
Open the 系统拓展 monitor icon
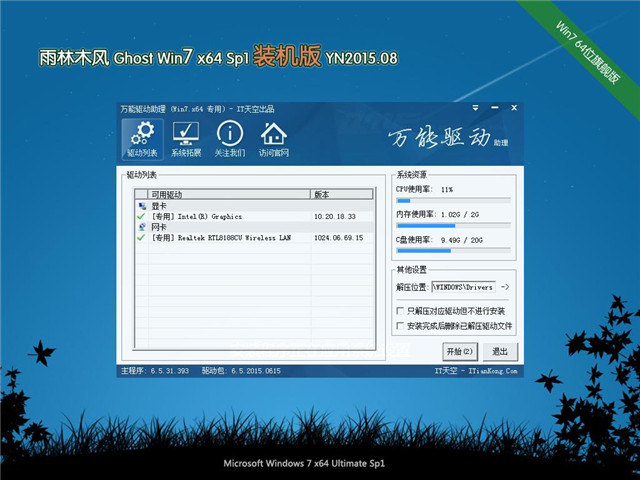(186, 139)
